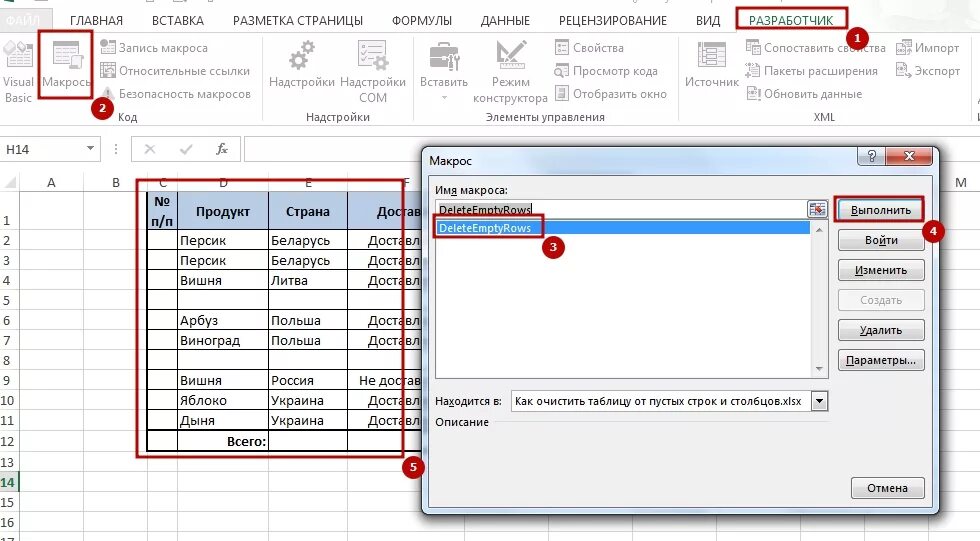Select column M header
980x541 pixels.
tap(961, 182)
